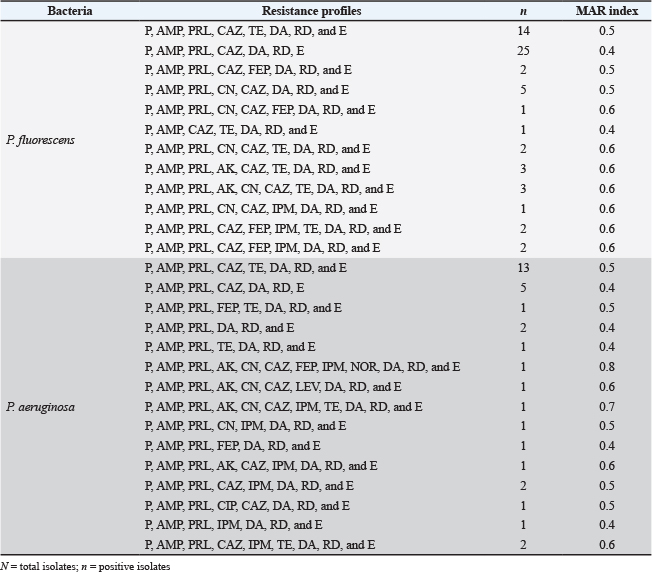The image size is (652, 572).
Task: Click the resistance profile containing NOR
Action: coord(302,367)
